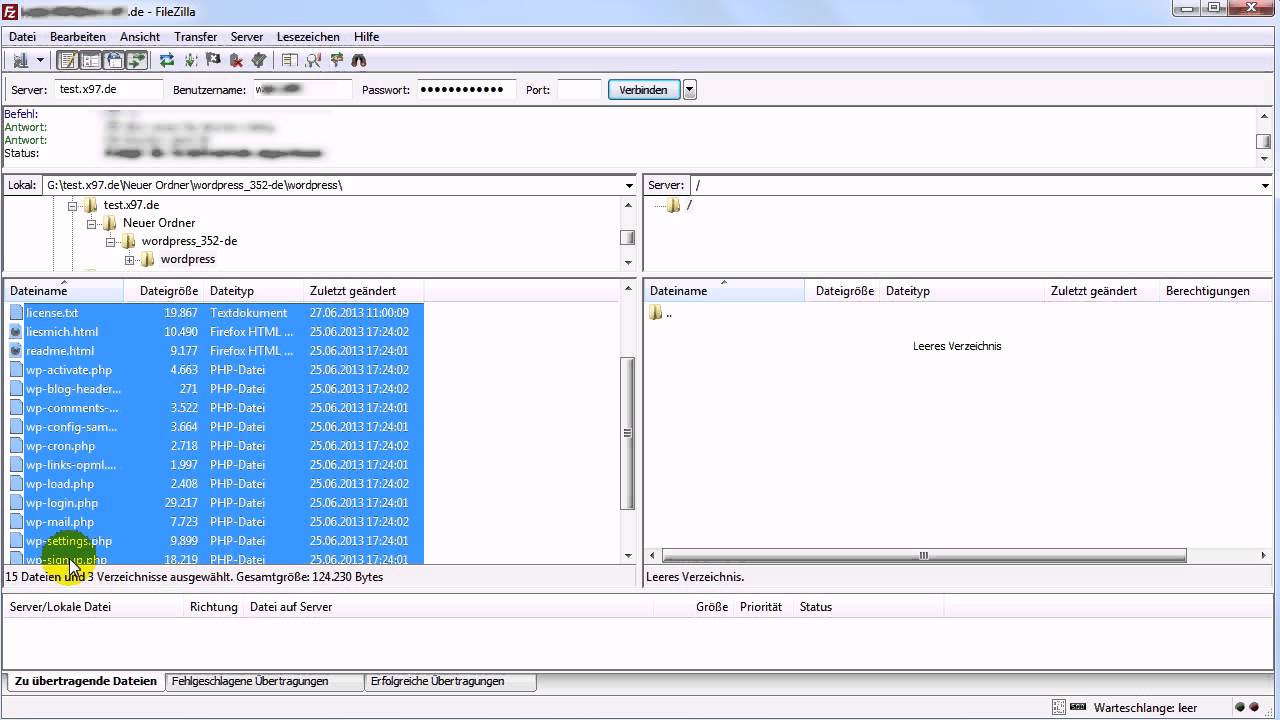Open the filename filters dialog

289,60
